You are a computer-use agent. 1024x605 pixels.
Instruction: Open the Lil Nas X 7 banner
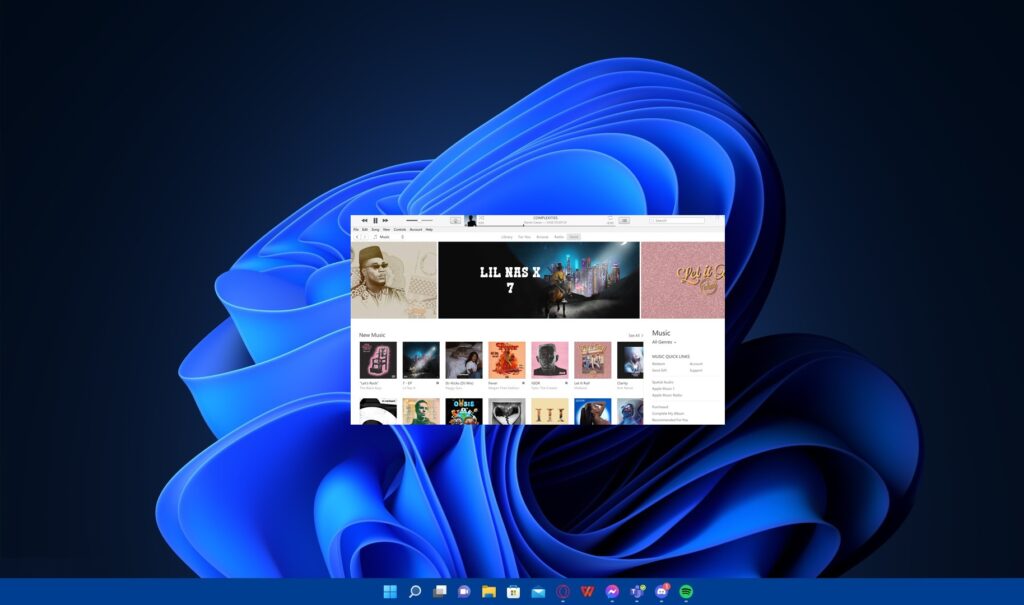[x=539, y=280]
